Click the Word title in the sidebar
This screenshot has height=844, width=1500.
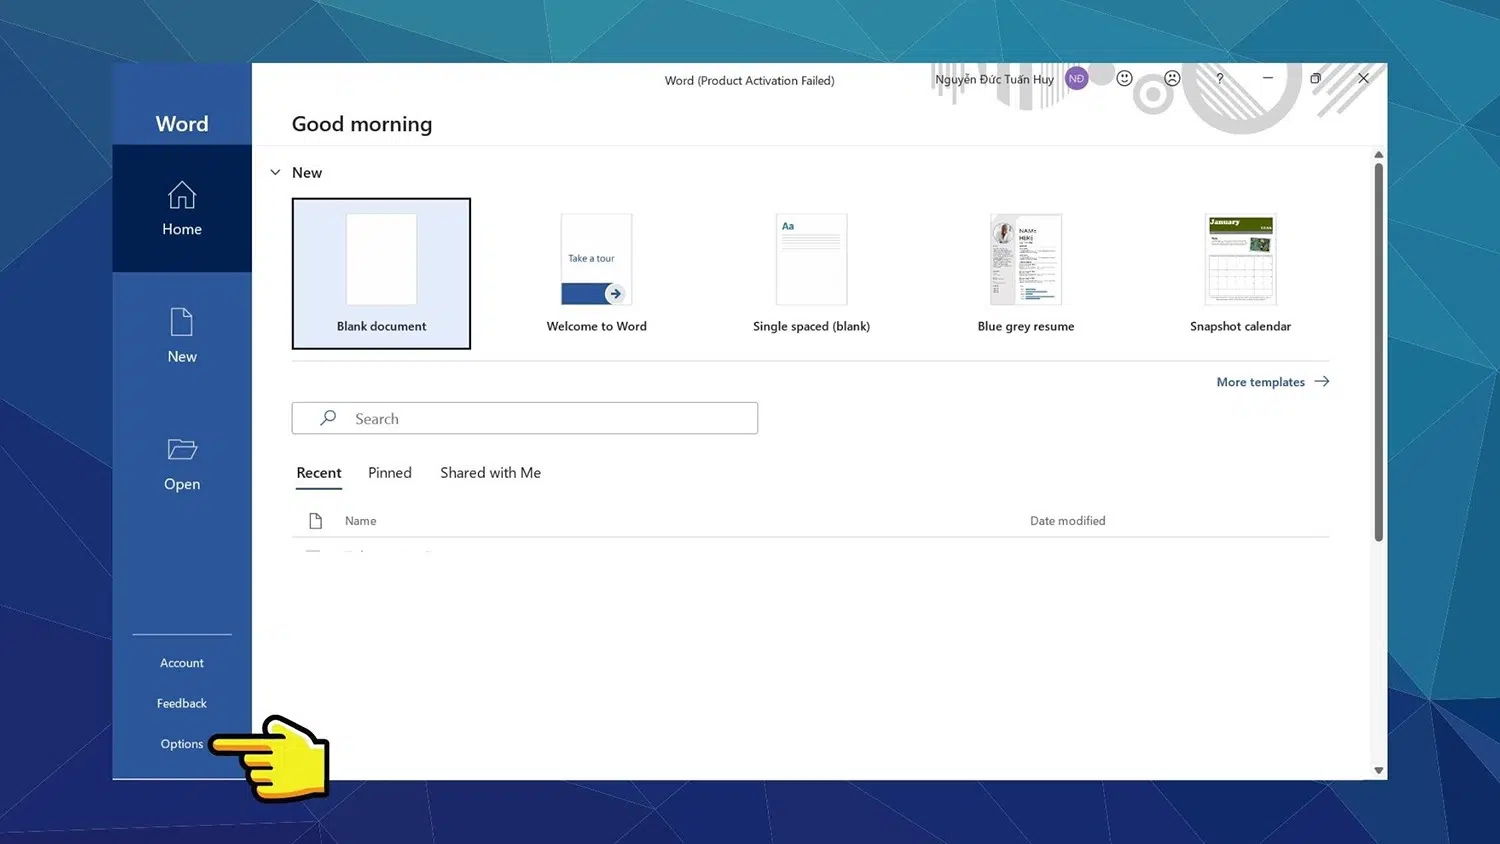tap(182, 124)
